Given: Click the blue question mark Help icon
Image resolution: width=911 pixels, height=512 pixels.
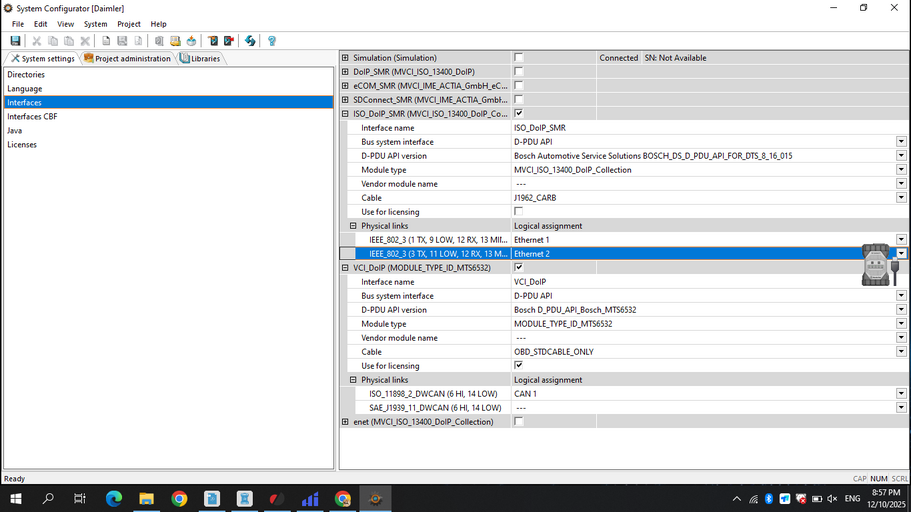Looking at the screenshot, I should 271,41.
